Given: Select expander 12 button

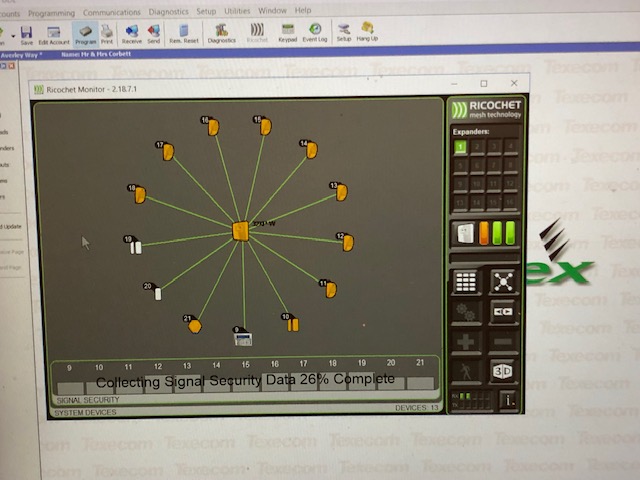Looking at the screenshot, I should pyautogui.click(x=510, y=184).
